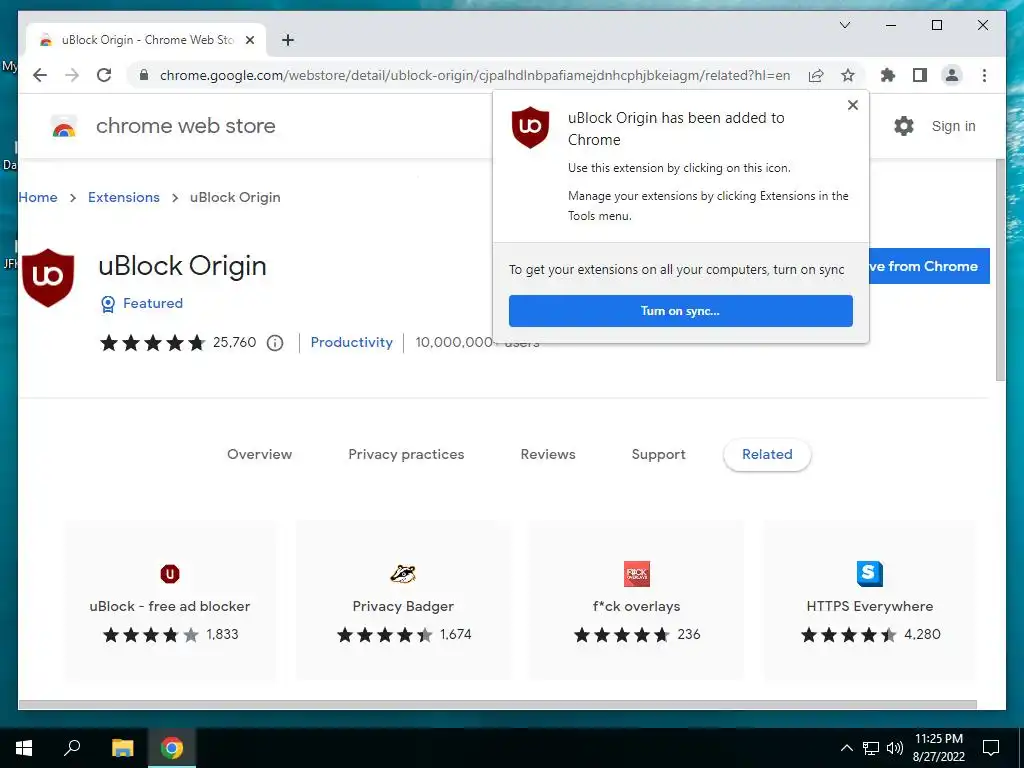1024x768 pixels.
Task: Click the browser forward arrow
Action: [x=72, y=75]
